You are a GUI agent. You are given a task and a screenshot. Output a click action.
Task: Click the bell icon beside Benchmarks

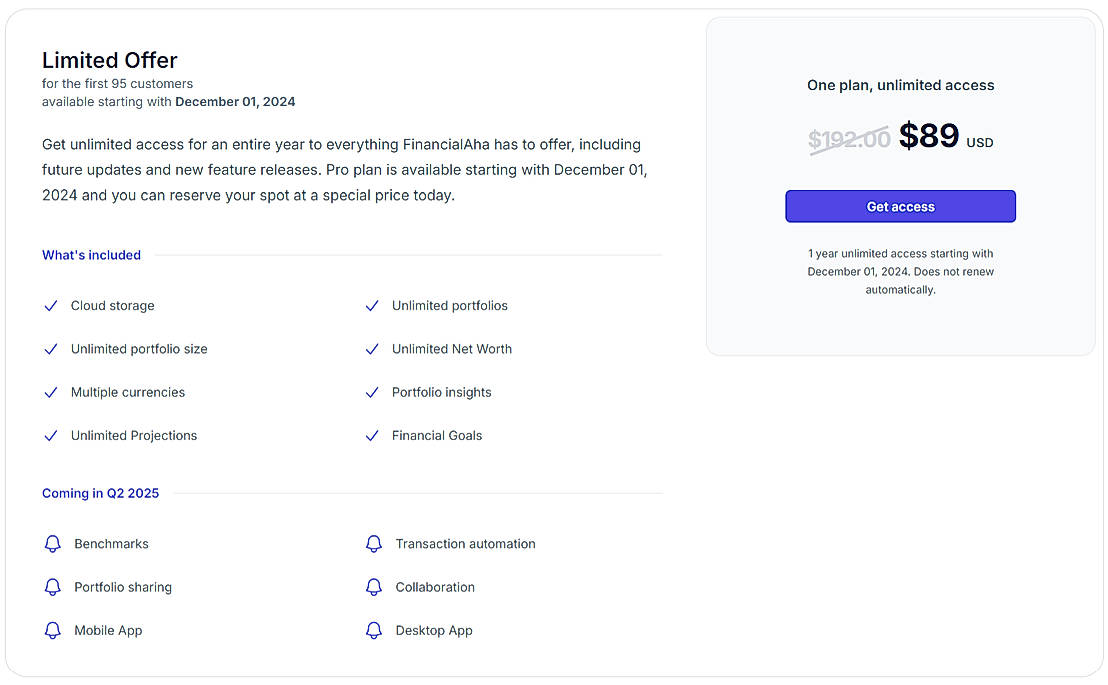53,544
